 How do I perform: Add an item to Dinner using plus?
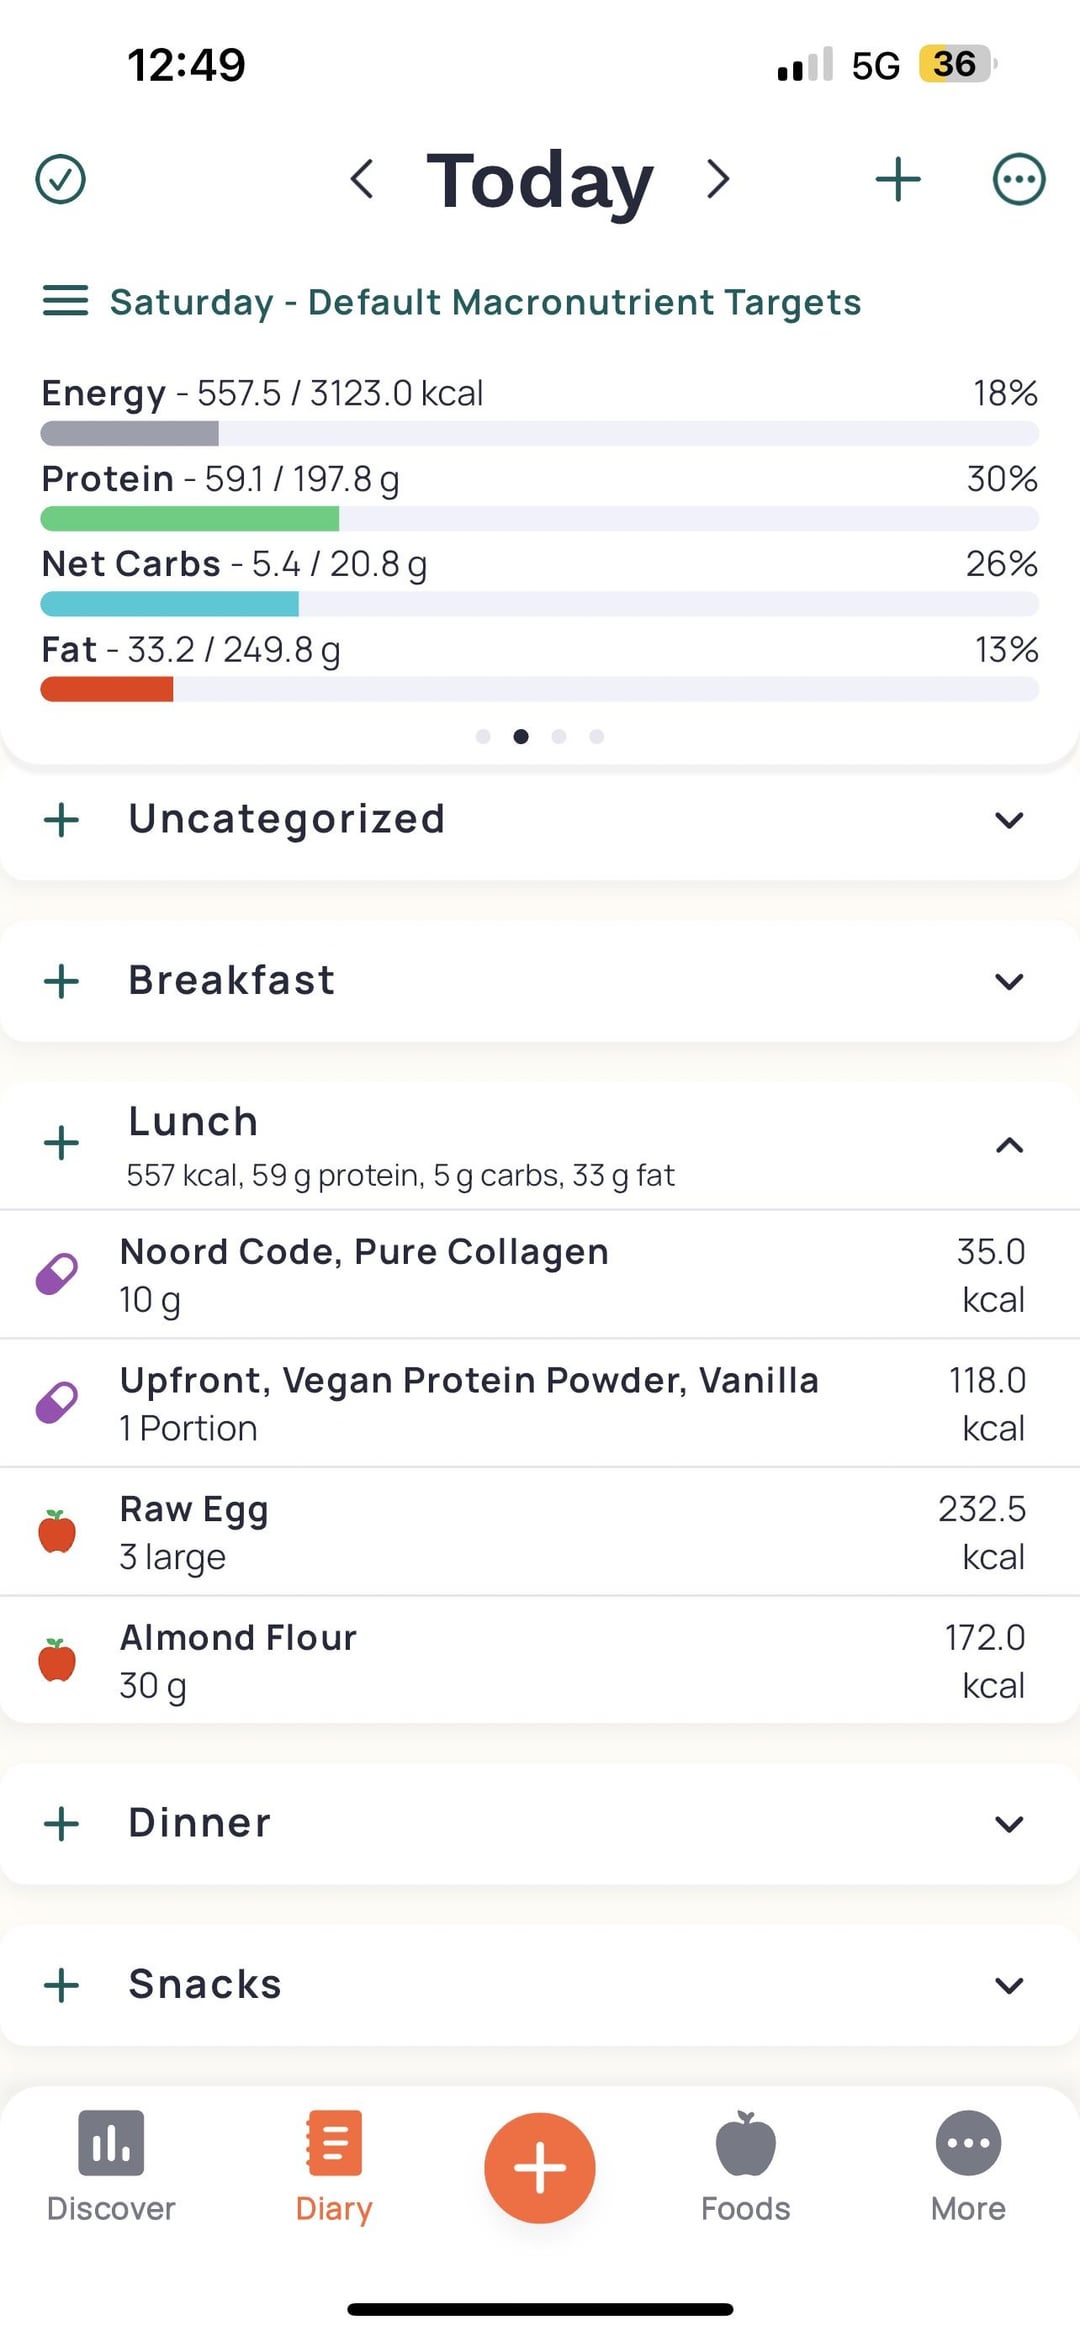(x=62, y=1824)
